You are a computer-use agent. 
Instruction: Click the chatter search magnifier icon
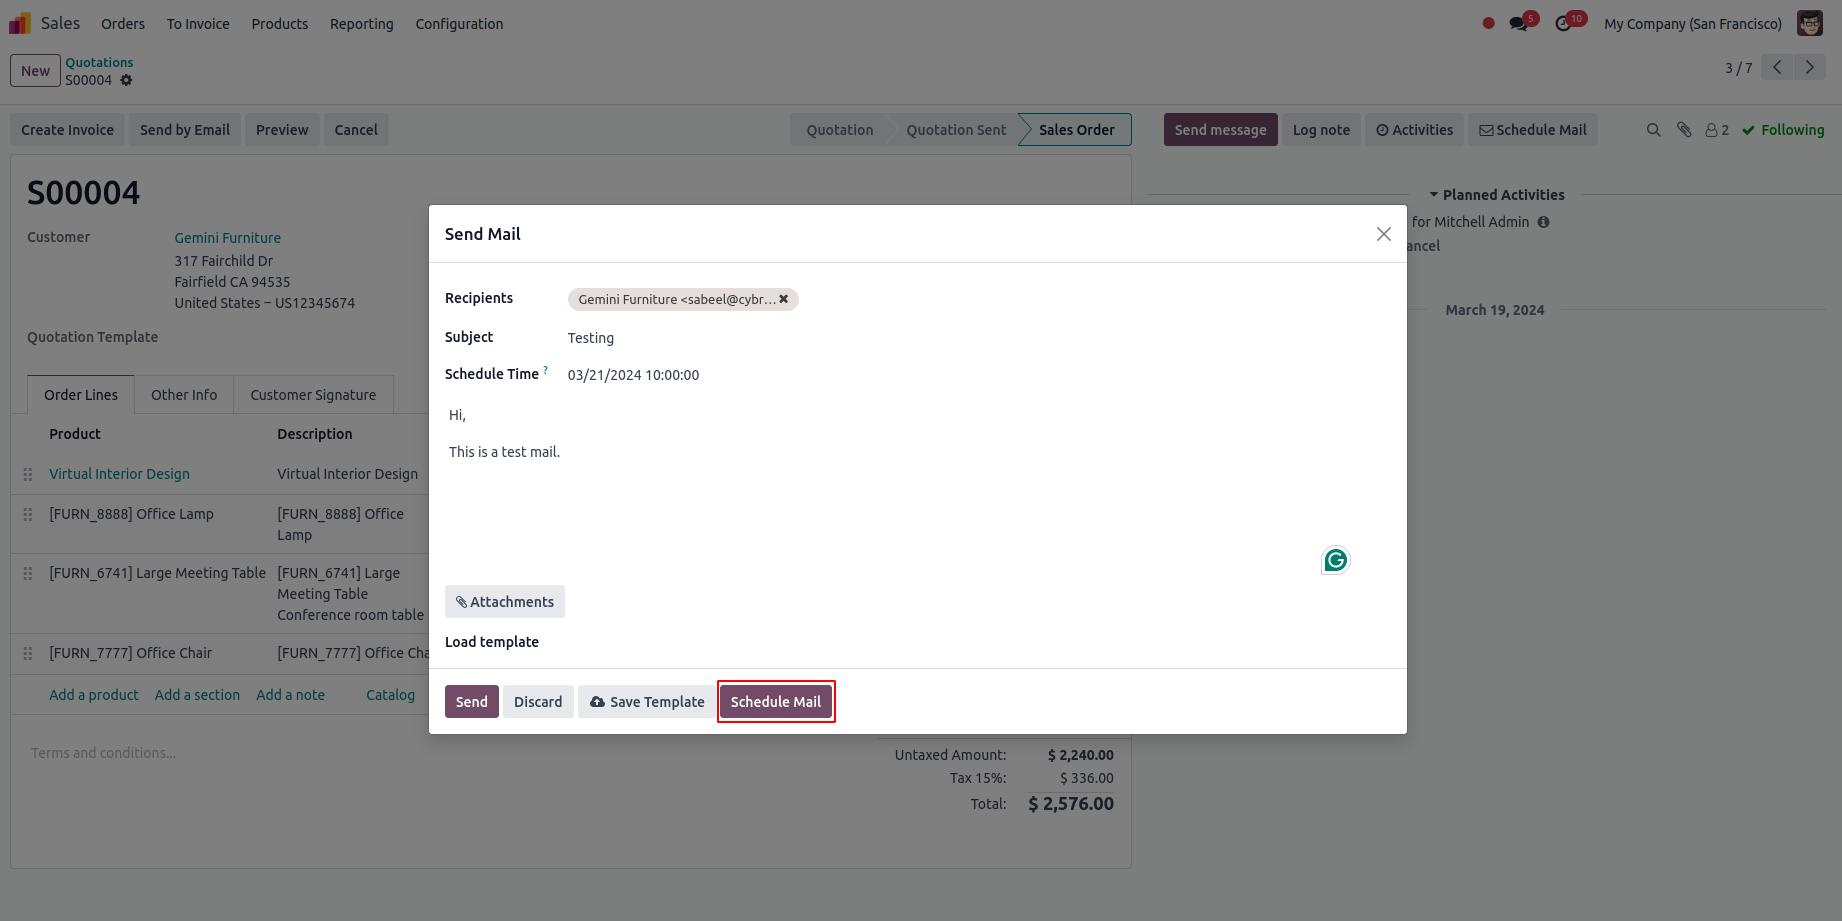pyautogui.click(x=1654, y=130)
